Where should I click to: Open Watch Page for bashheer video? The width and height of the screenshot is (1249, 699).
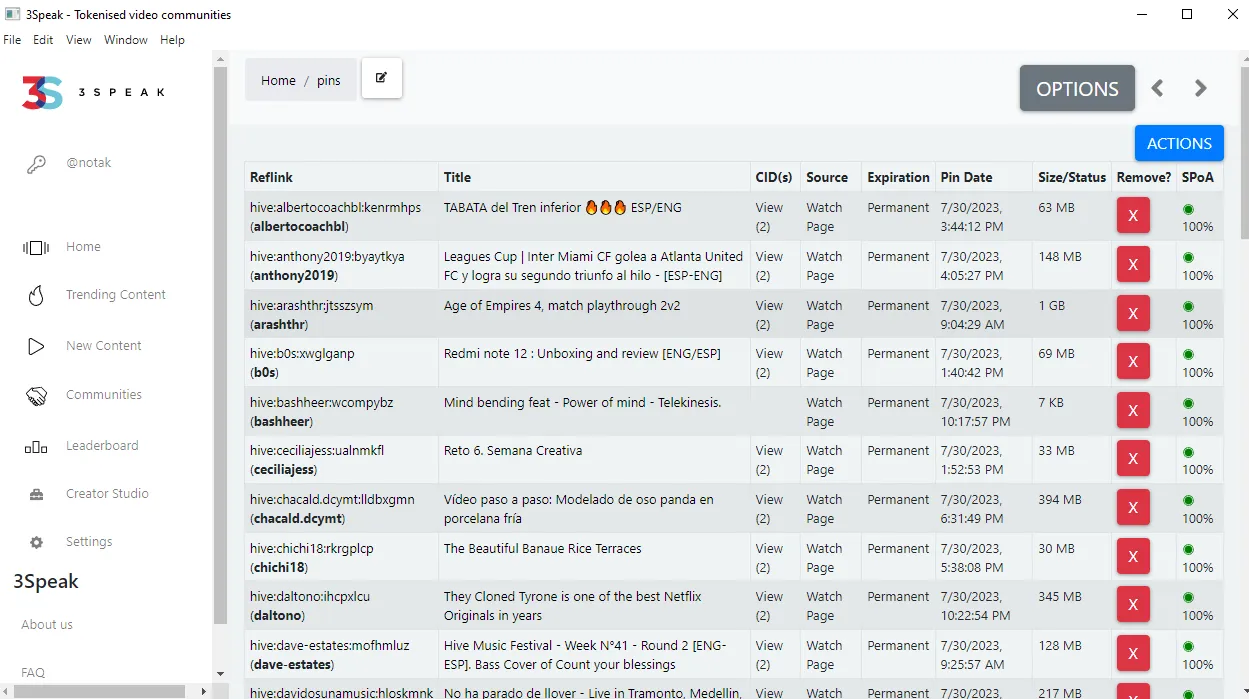824,412
